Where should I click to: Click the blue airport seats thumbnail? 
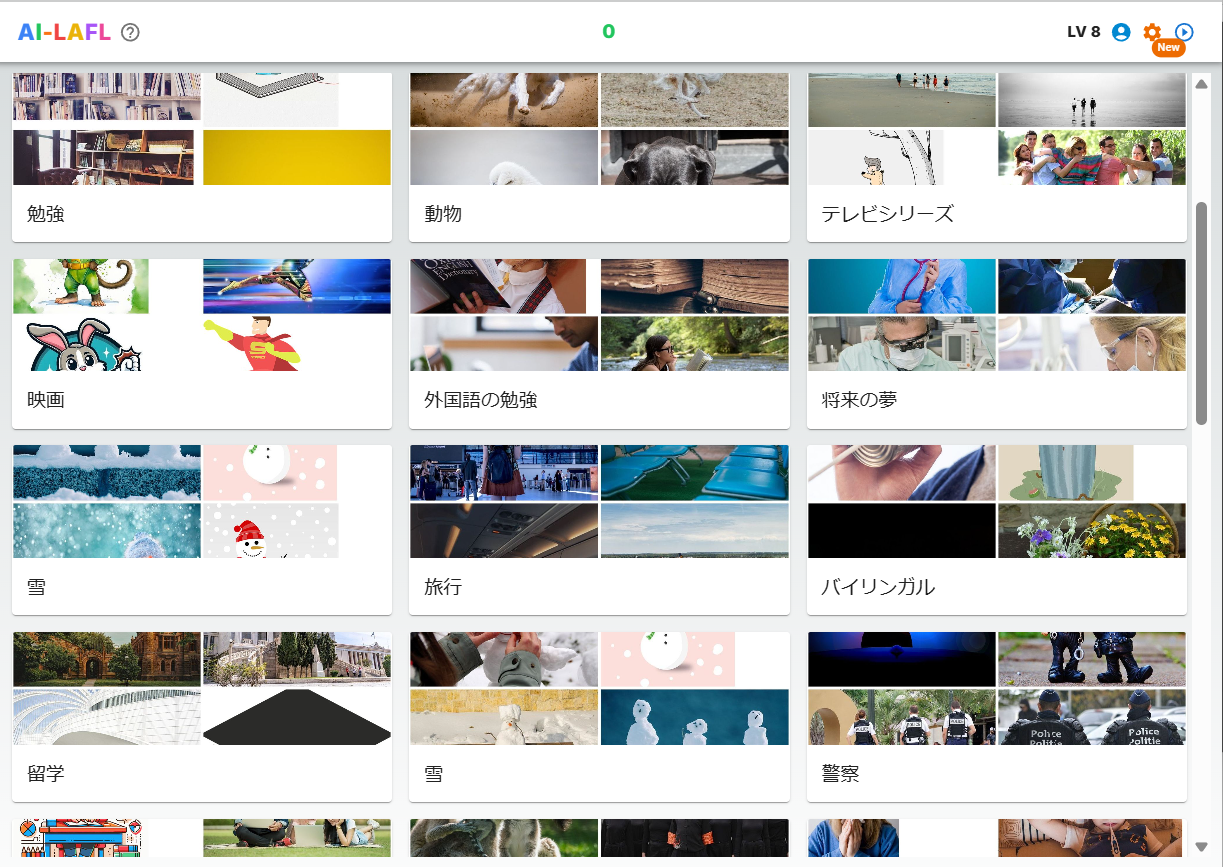695,473
